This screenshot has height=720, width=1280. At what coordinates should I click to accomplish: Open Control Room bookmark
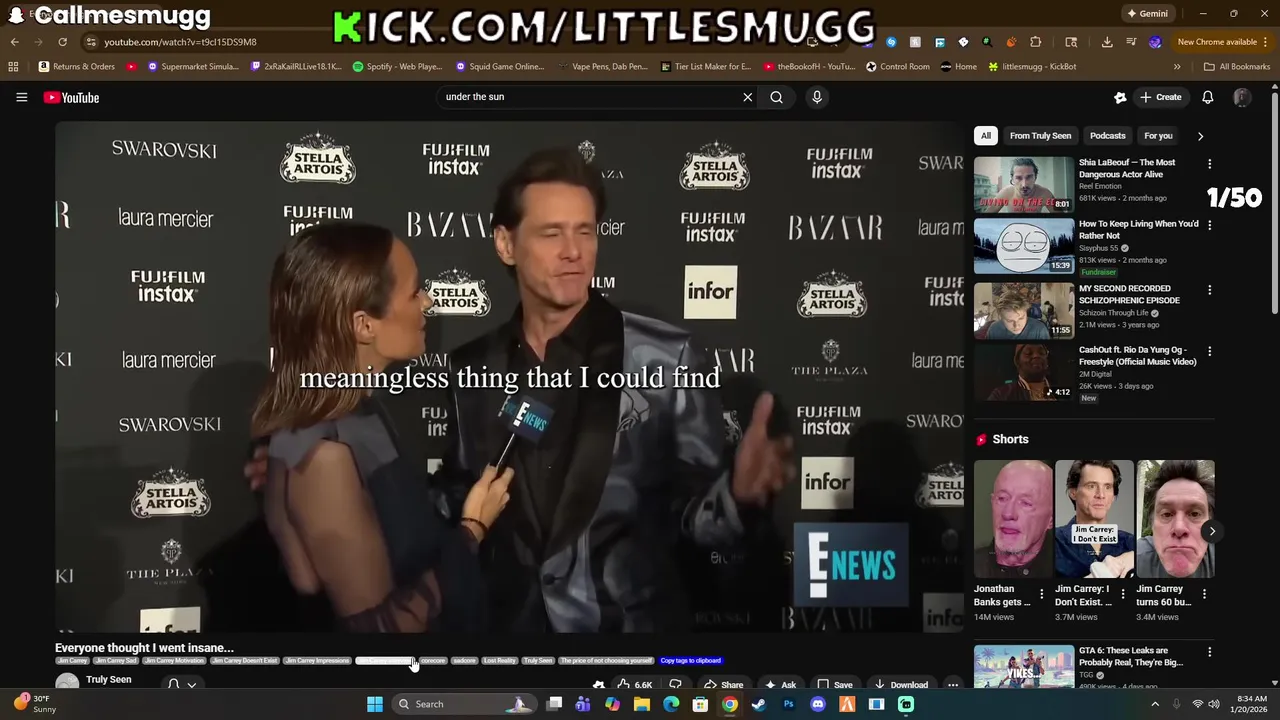(898, 67)
